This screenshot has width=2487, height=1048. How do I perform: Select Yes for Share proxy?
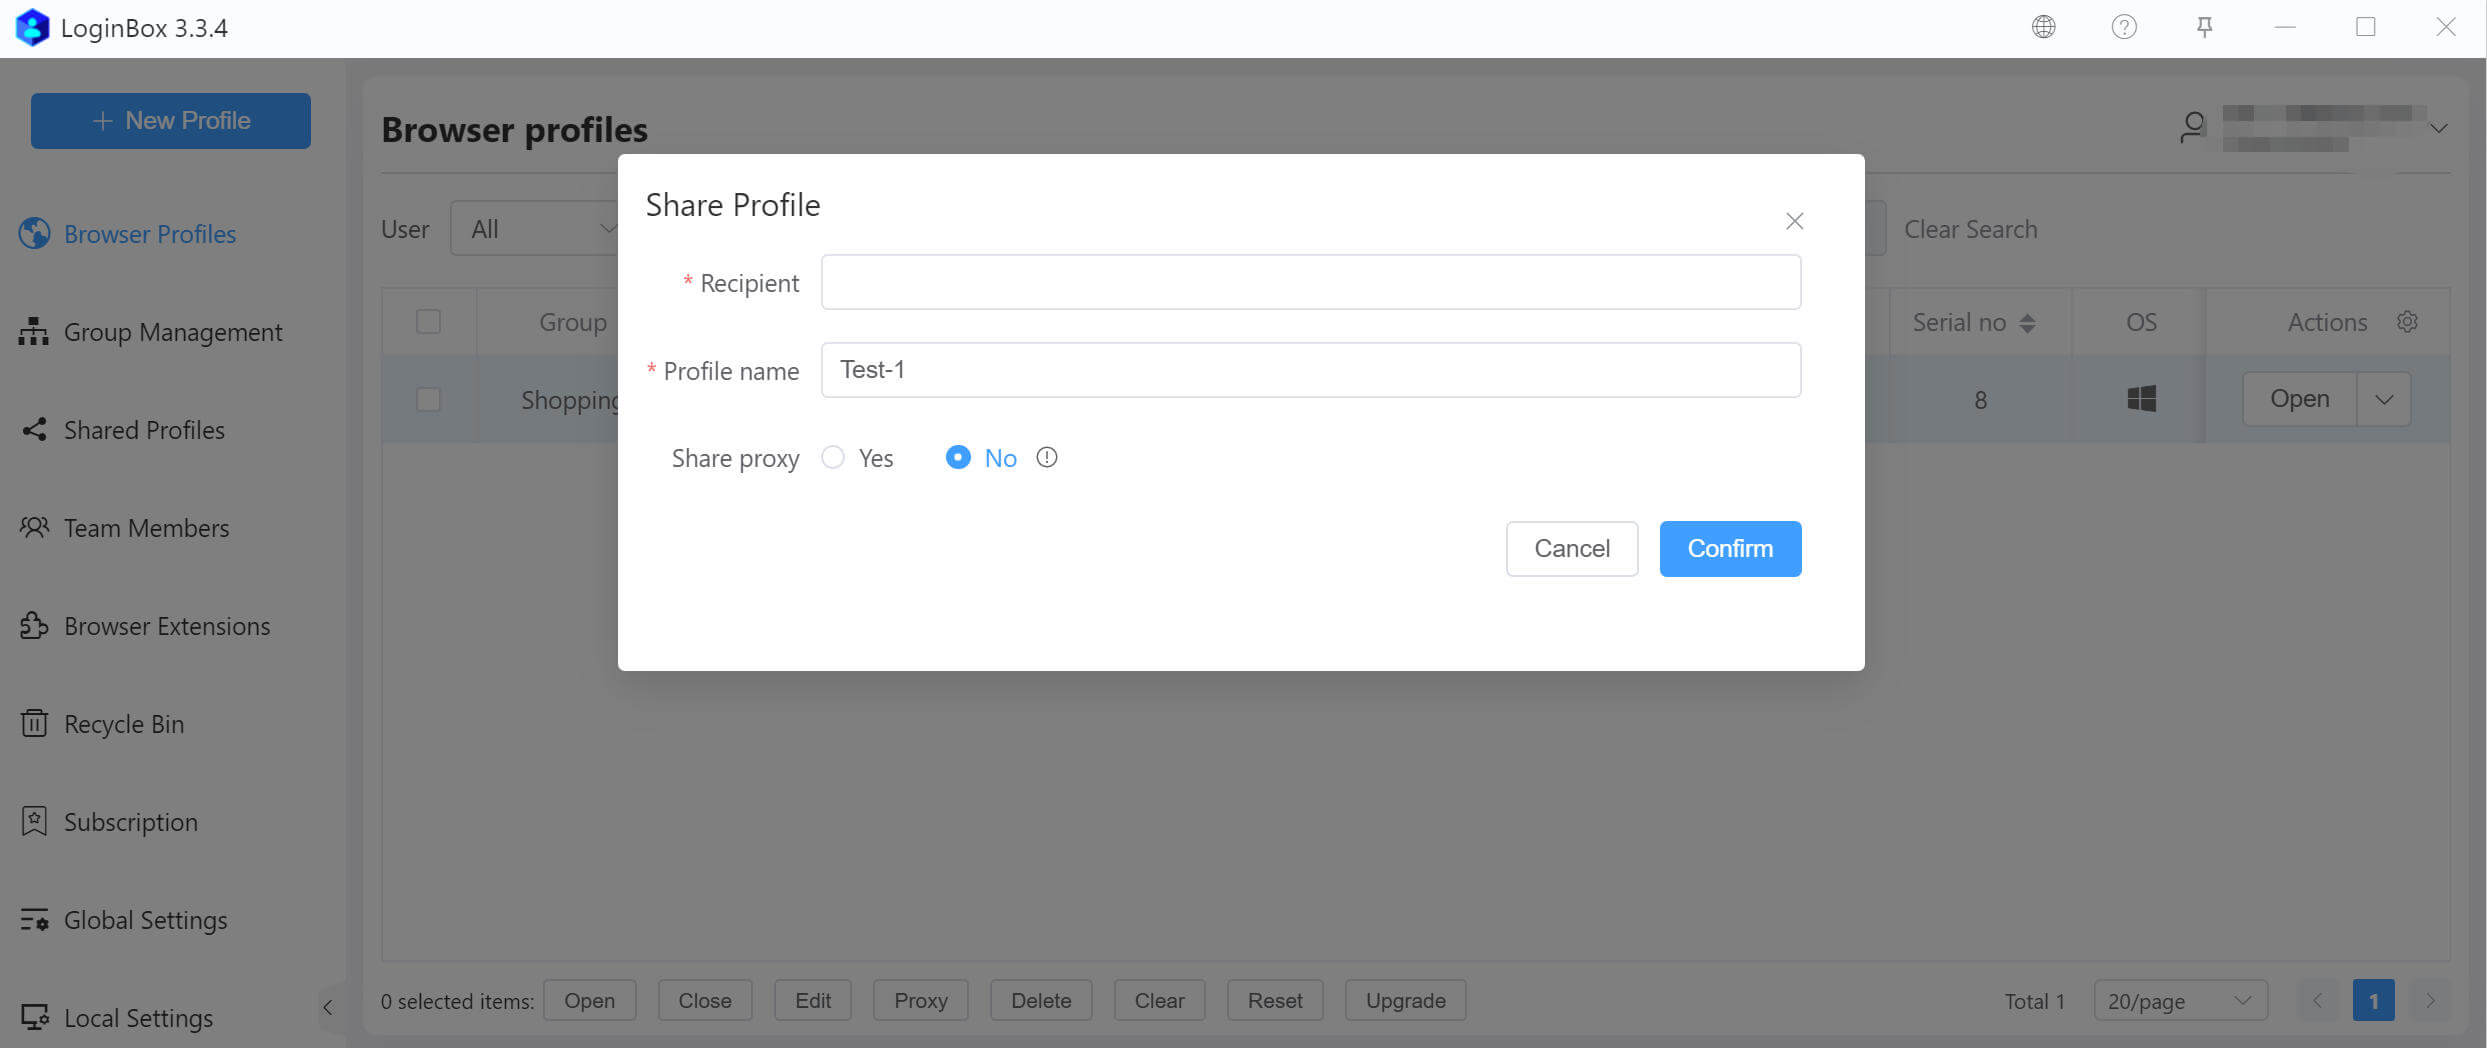tap(833, 457)
